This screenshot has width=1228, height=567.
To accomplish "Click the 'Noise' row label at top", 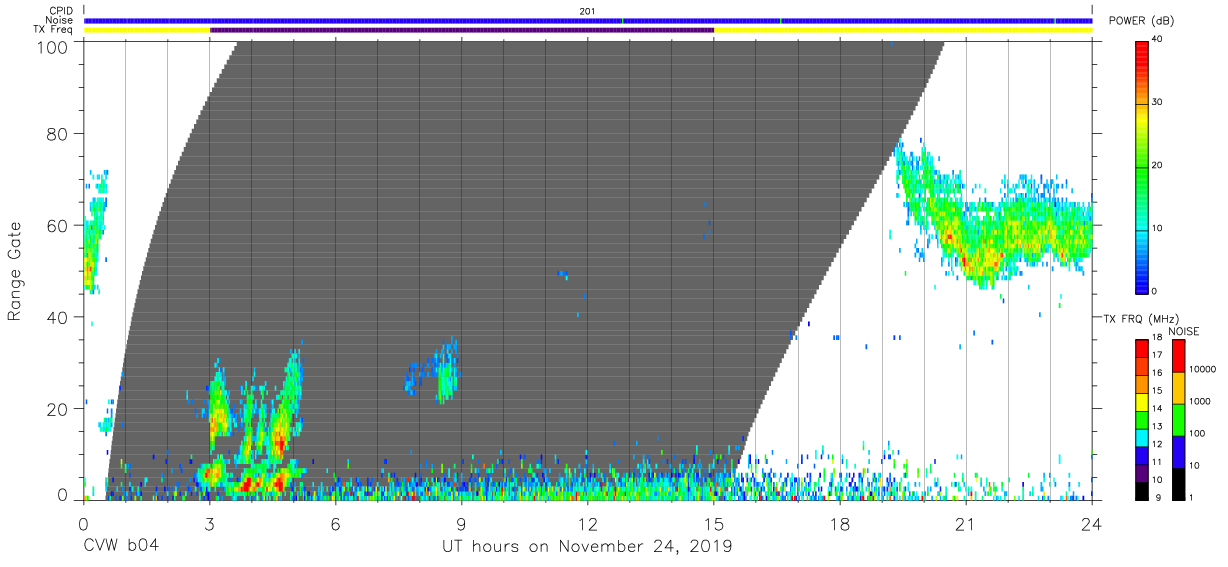I will pyautogui.click(x=61, y=20).
